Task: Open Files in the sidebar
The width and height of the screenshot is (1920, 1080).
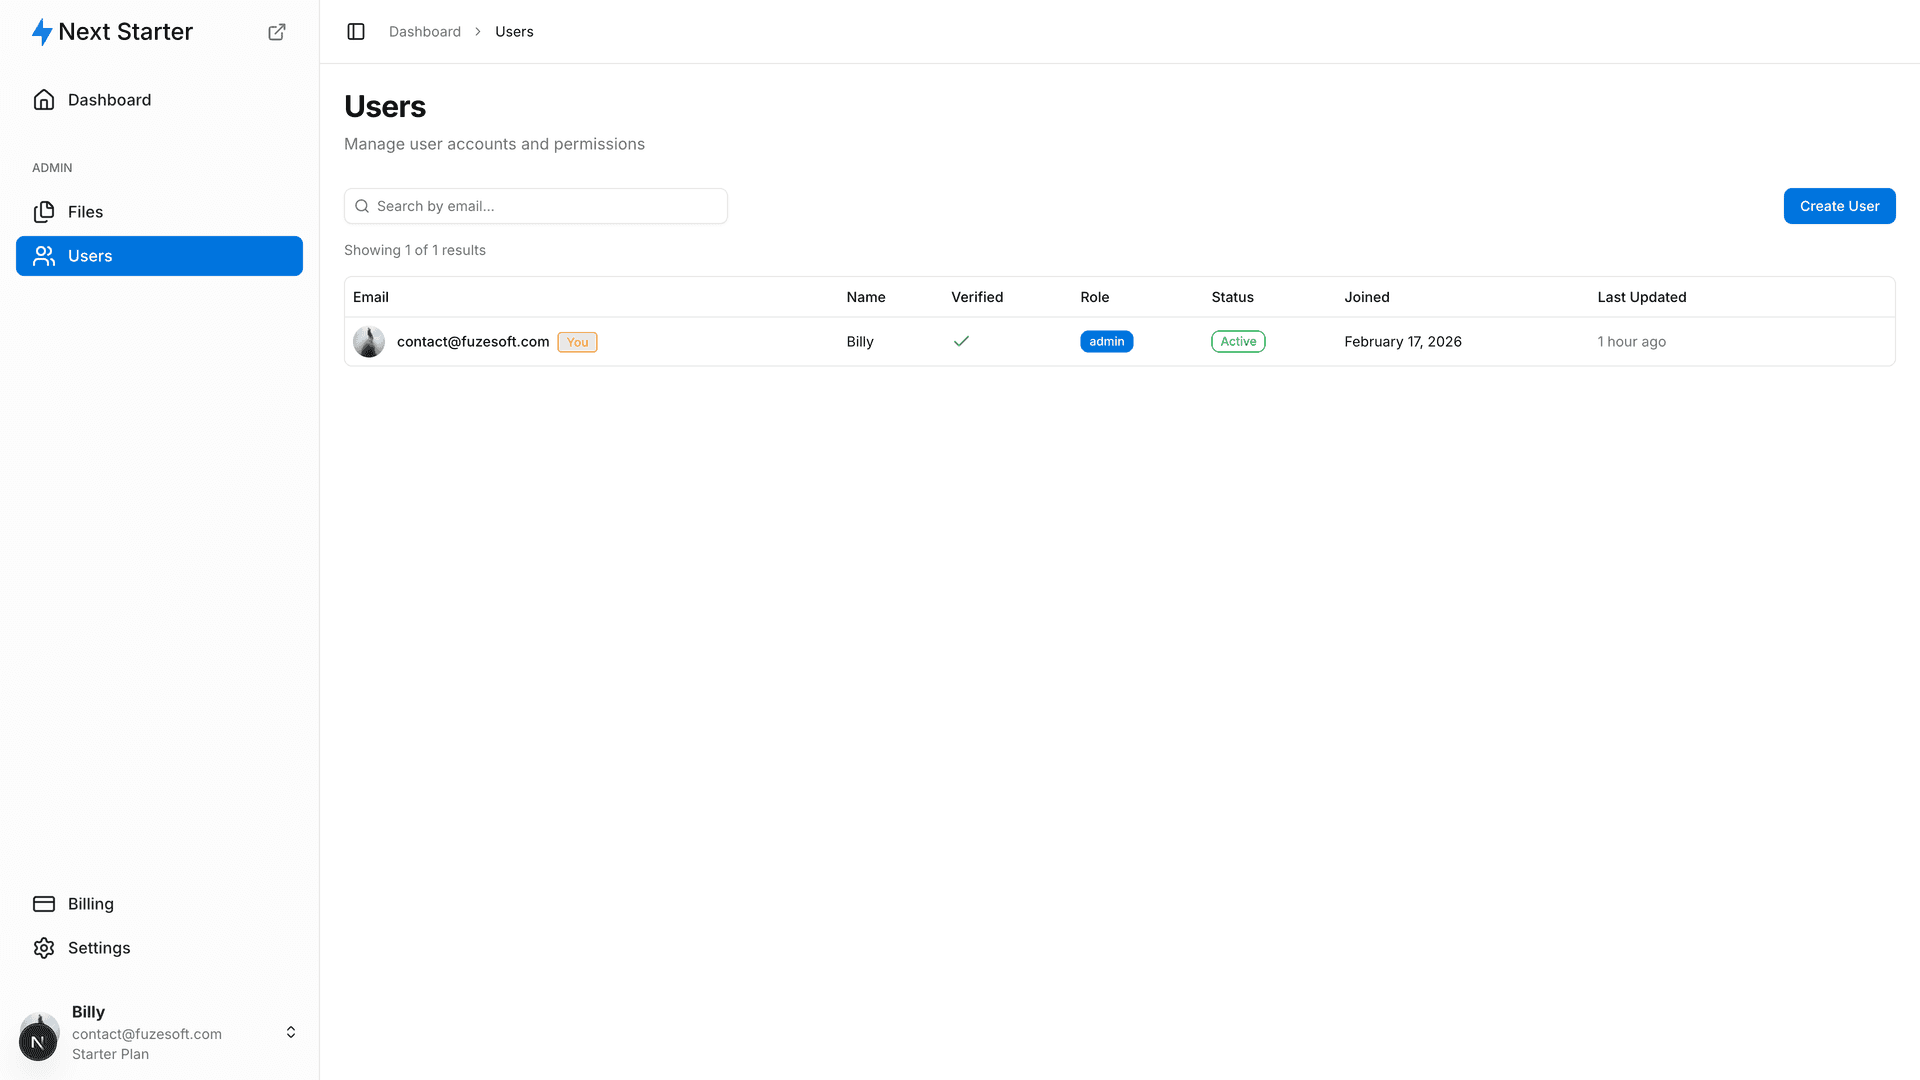Action: point(159,212)
